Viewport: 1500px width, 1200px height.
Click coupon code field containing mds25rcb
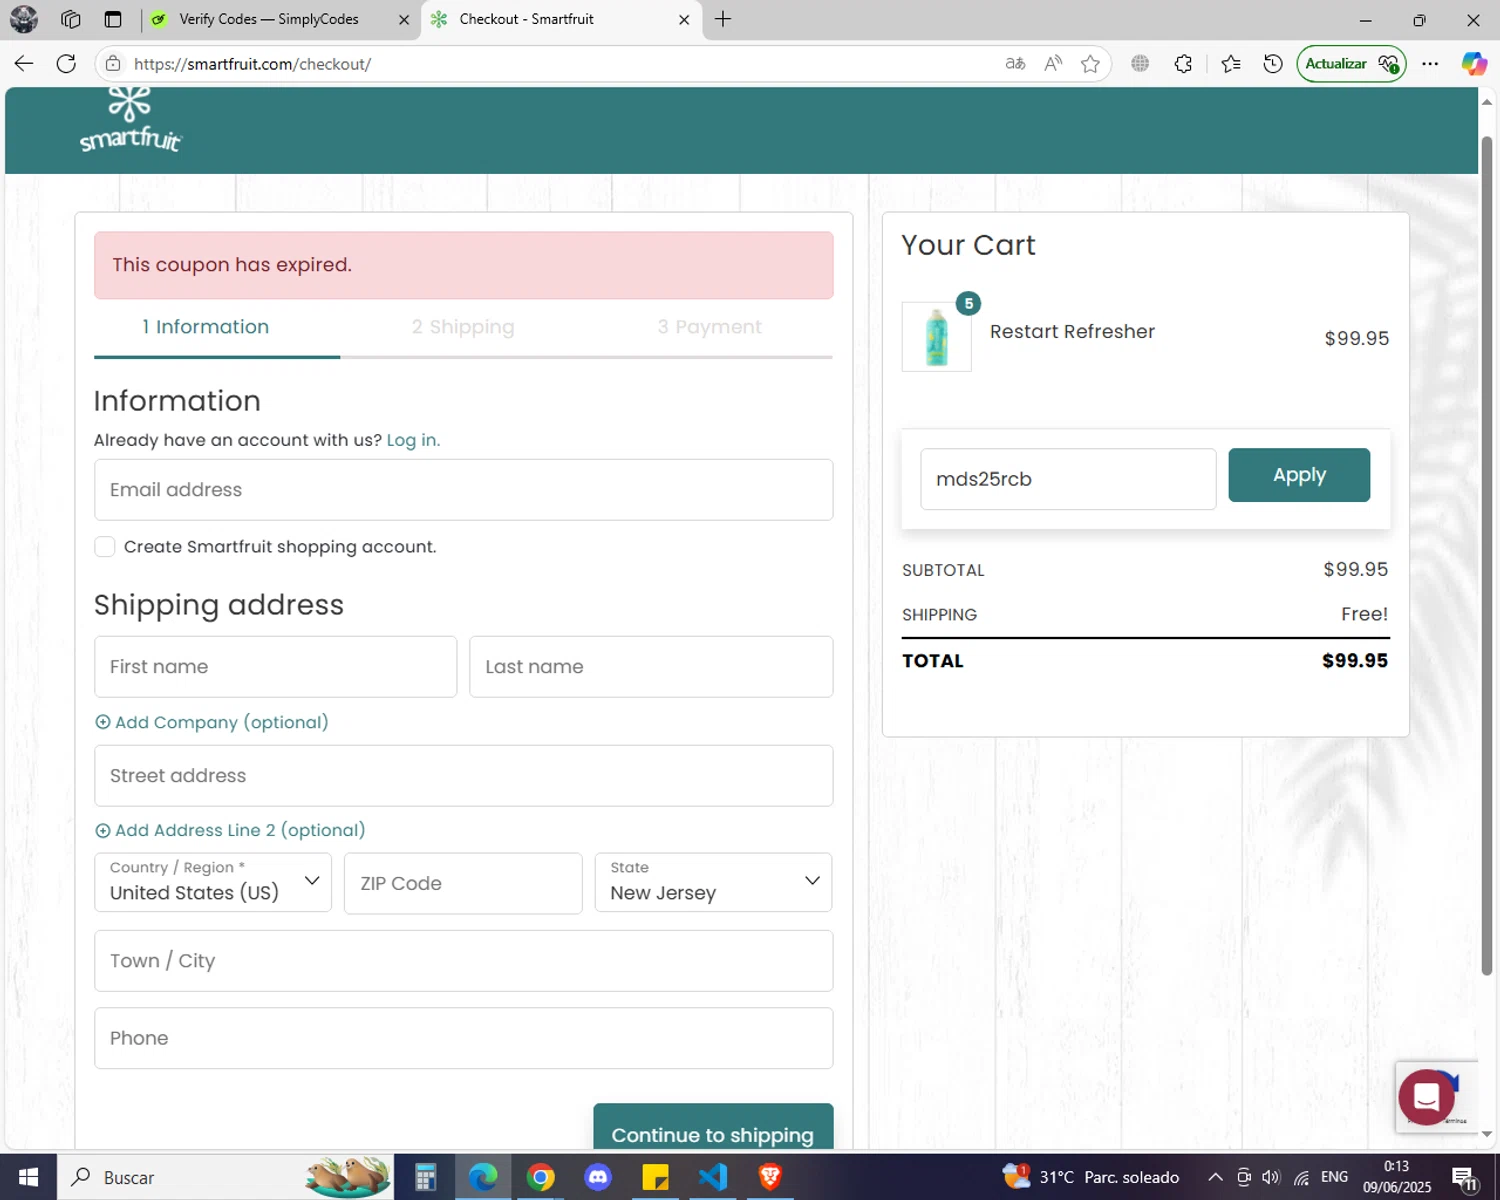[x=1068, y=479]
